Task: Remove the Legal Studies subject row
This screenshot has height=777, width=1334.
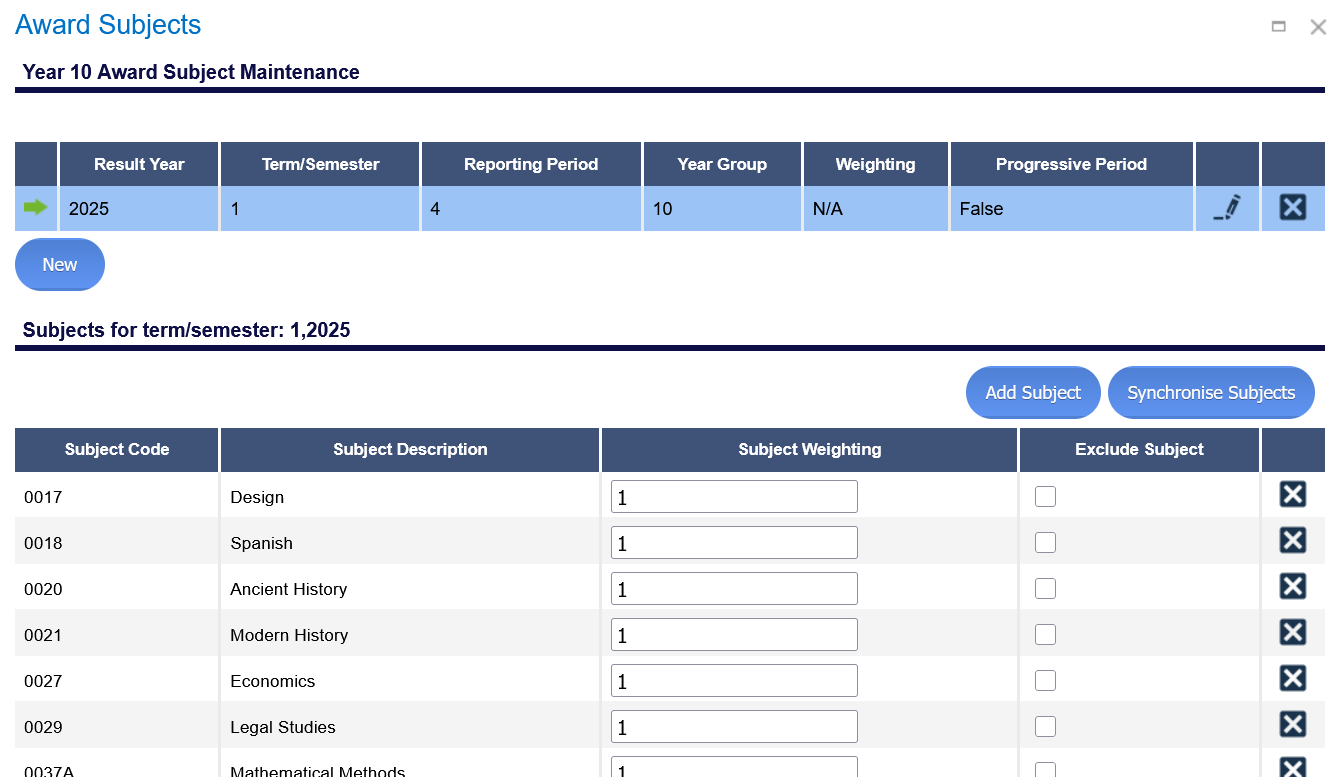Action: click(x=1293, y=724)
